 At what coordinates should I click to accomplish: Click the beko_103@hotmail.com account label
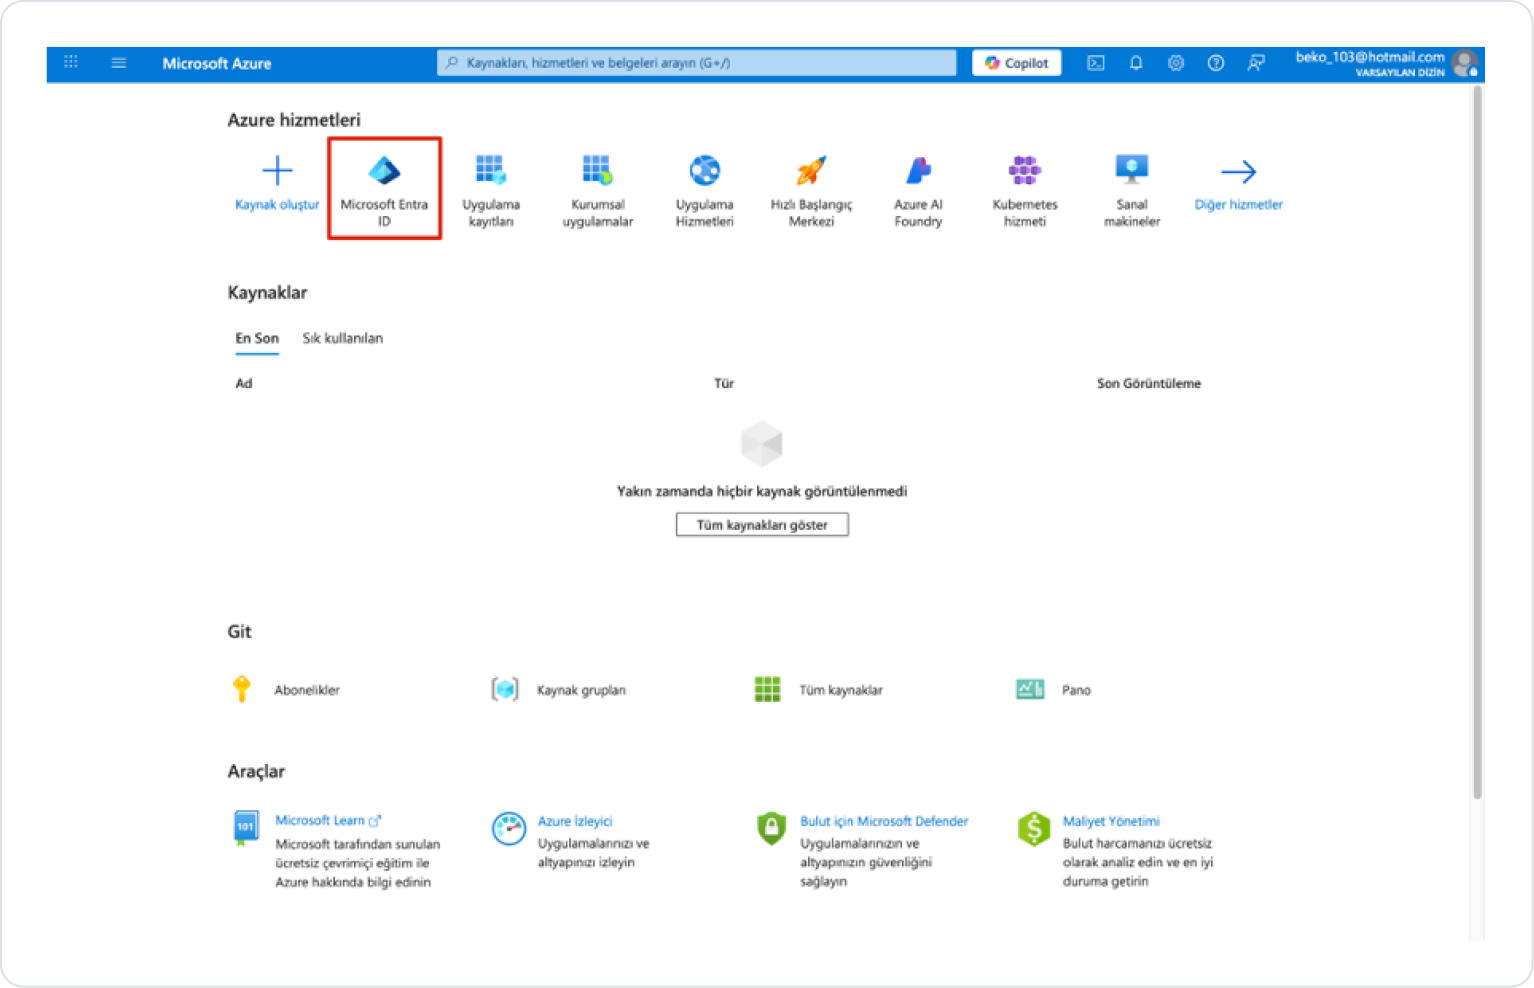(x=1369, y=57)
